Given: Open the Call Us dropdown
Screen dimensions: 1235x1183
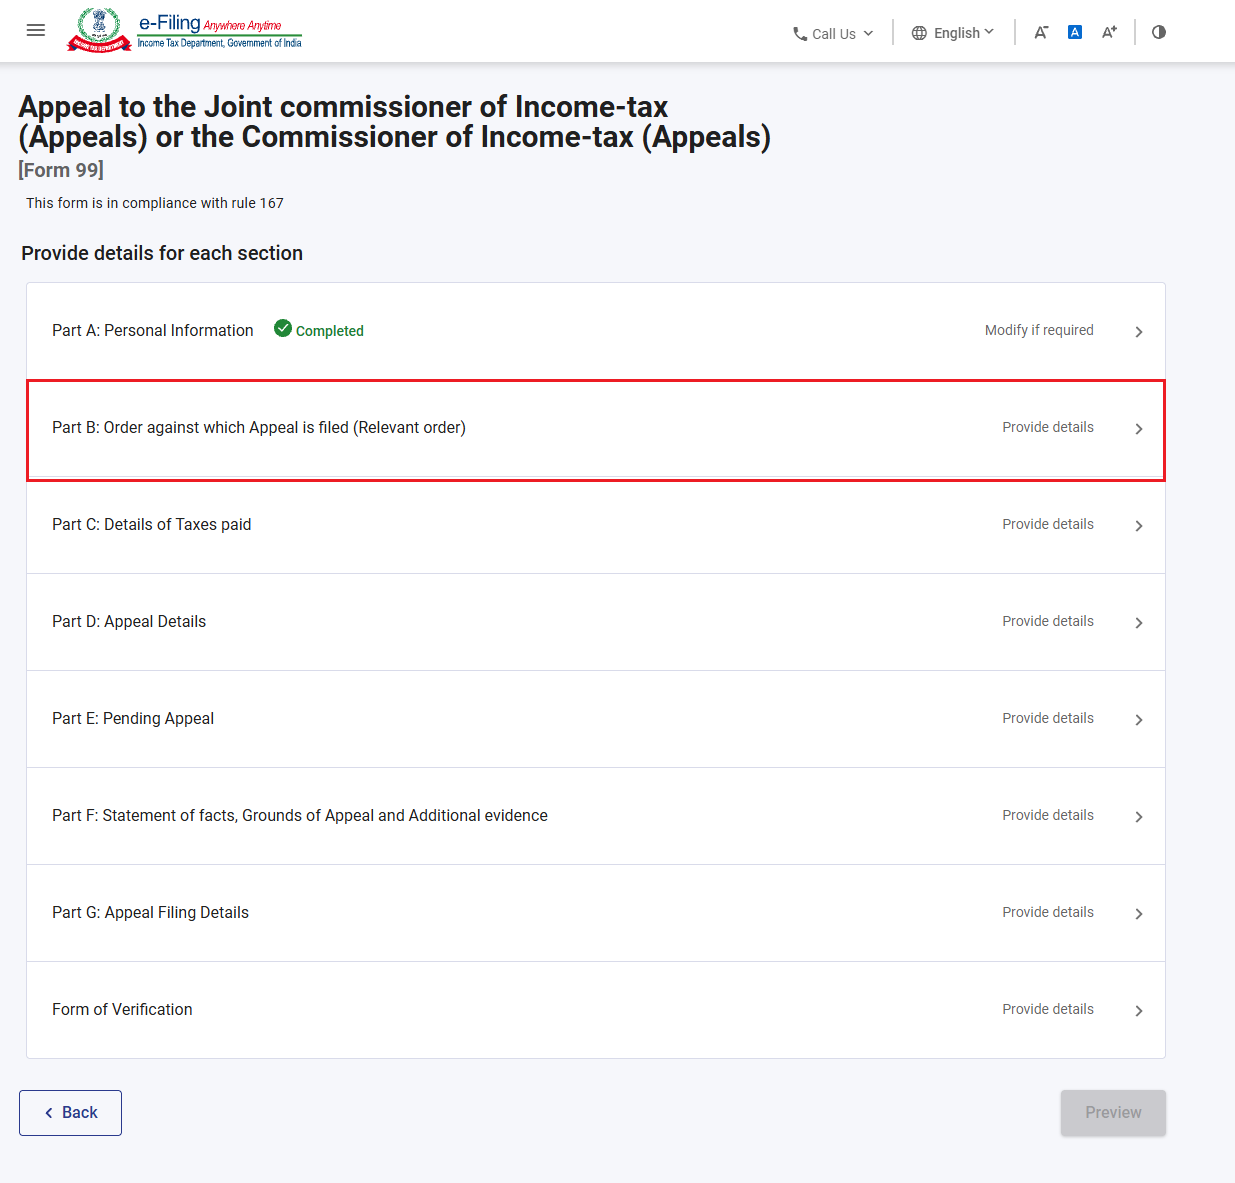Looking at the screenshot, I should click(x=833, y=33).
